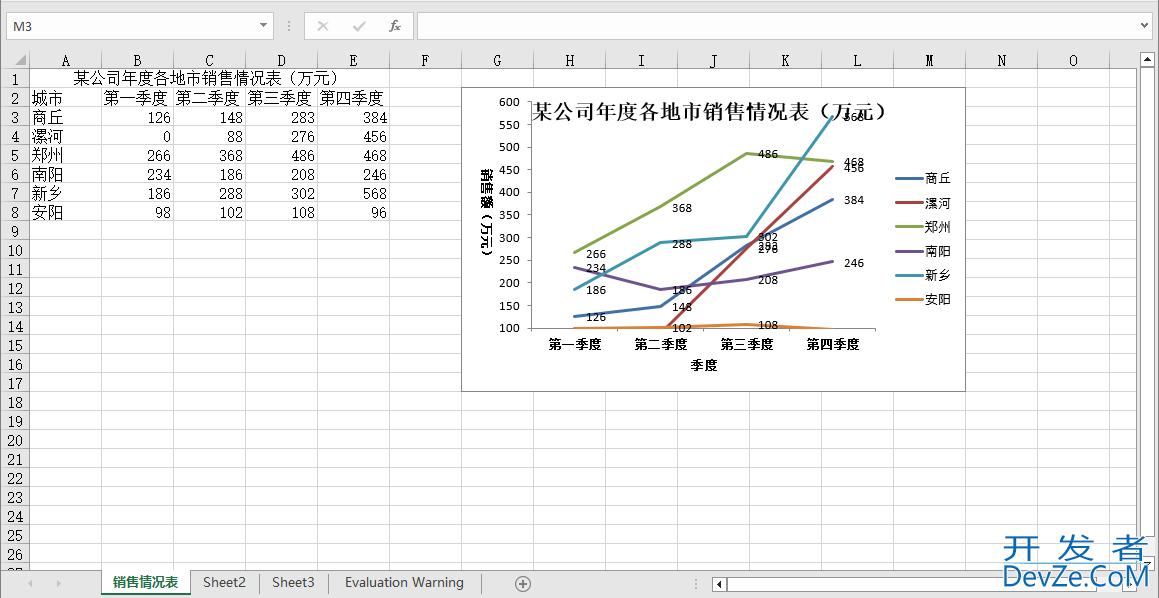
Task: Click 郑州 legend entry in chart
Action: 922,227
